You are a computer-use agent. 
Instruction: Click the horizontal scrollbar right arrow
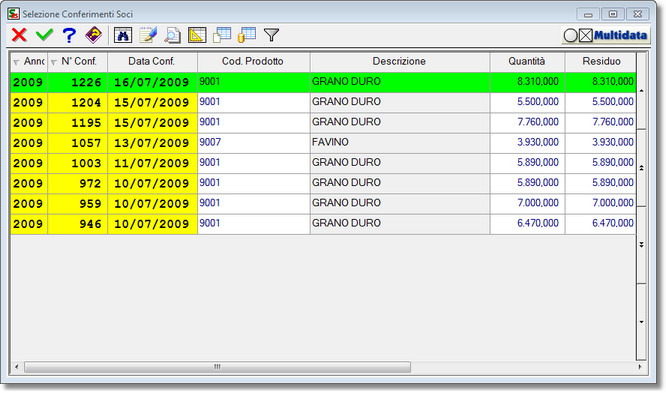[x=640, y=367]
